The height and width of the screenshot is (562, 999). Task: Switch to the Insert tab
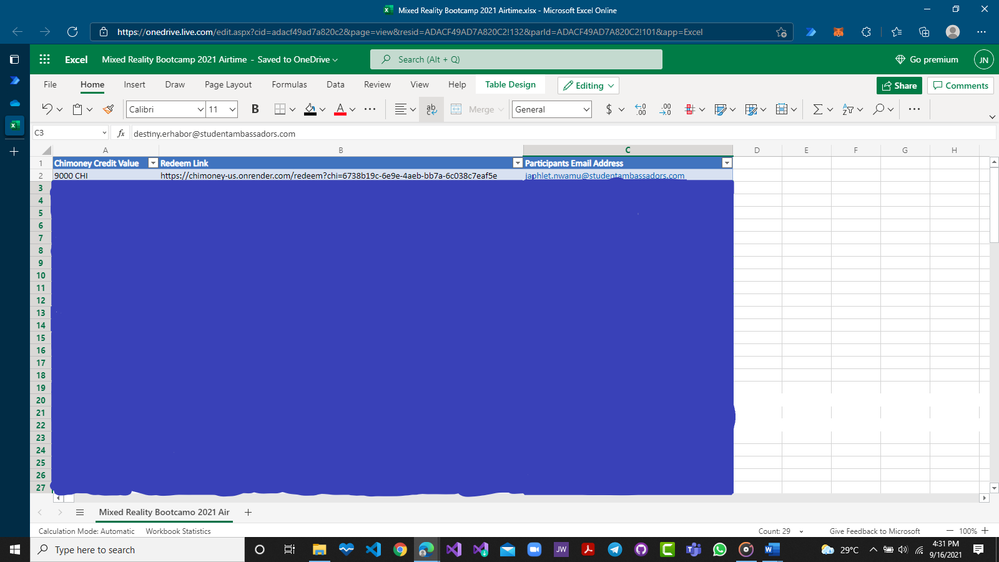pos(134,84)
